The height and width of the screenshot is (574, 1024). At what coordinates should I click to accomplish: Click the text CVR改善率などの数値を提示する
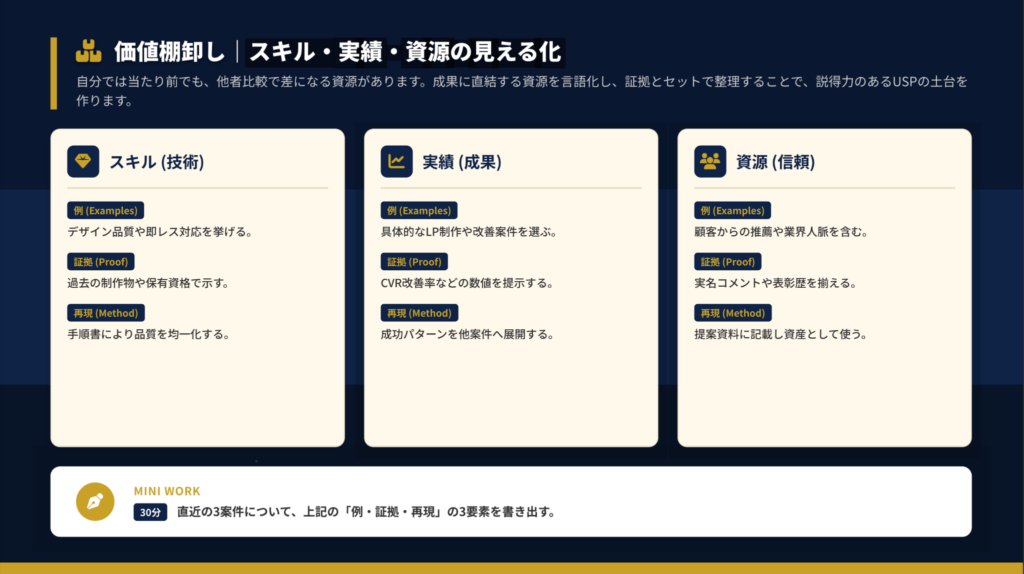click(467, 283)
